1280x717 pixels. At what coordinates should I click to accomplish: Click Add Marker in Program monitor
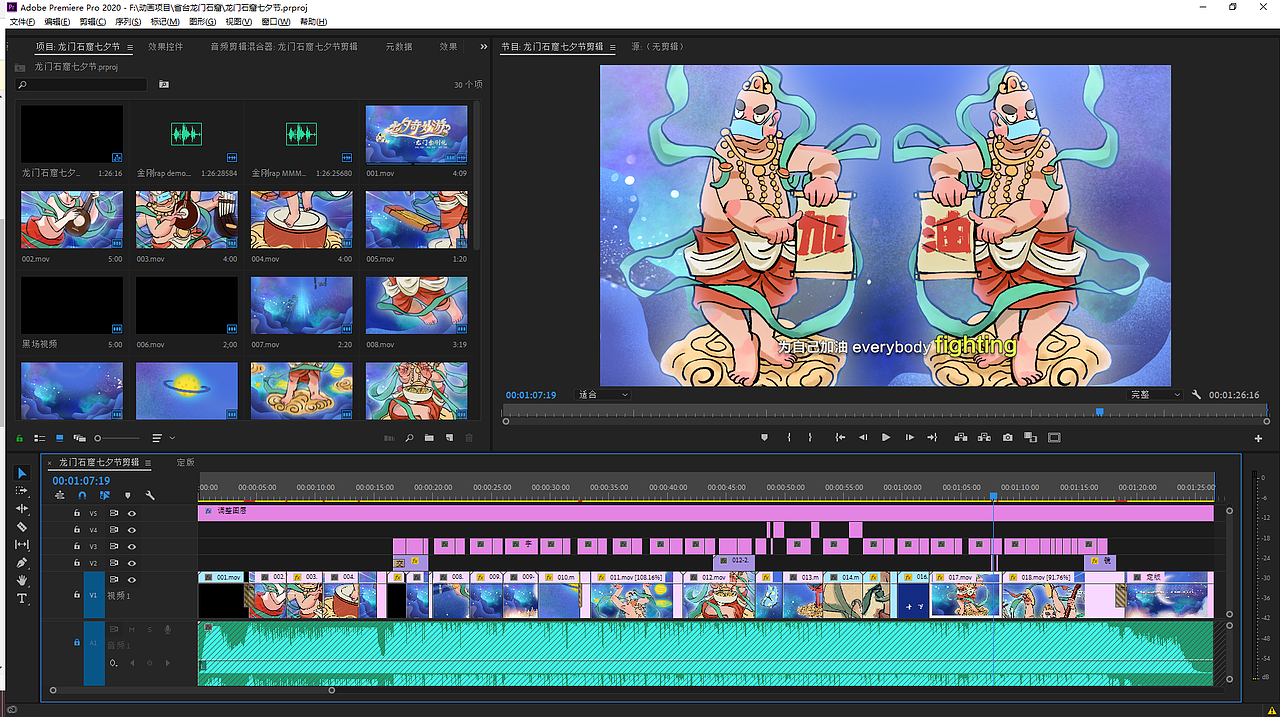click(765, 437)
